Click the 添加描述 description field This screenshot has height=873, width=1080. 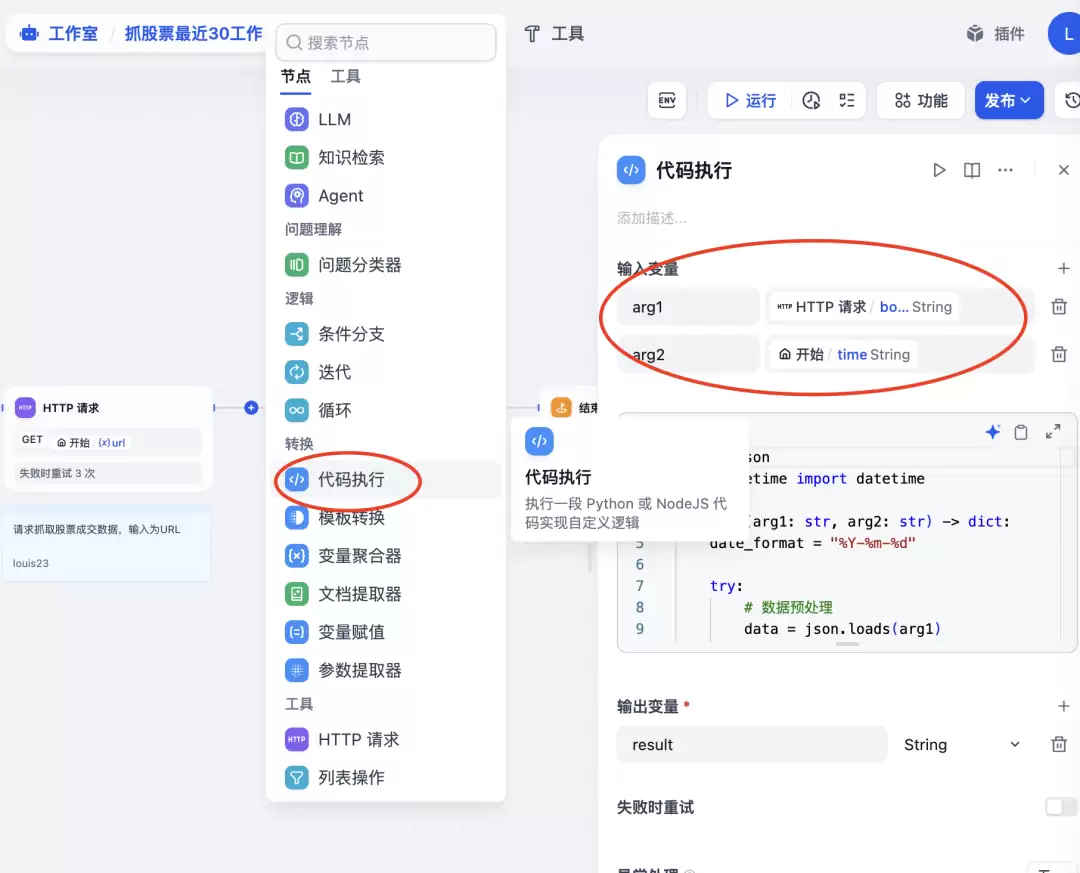[652, 218]
